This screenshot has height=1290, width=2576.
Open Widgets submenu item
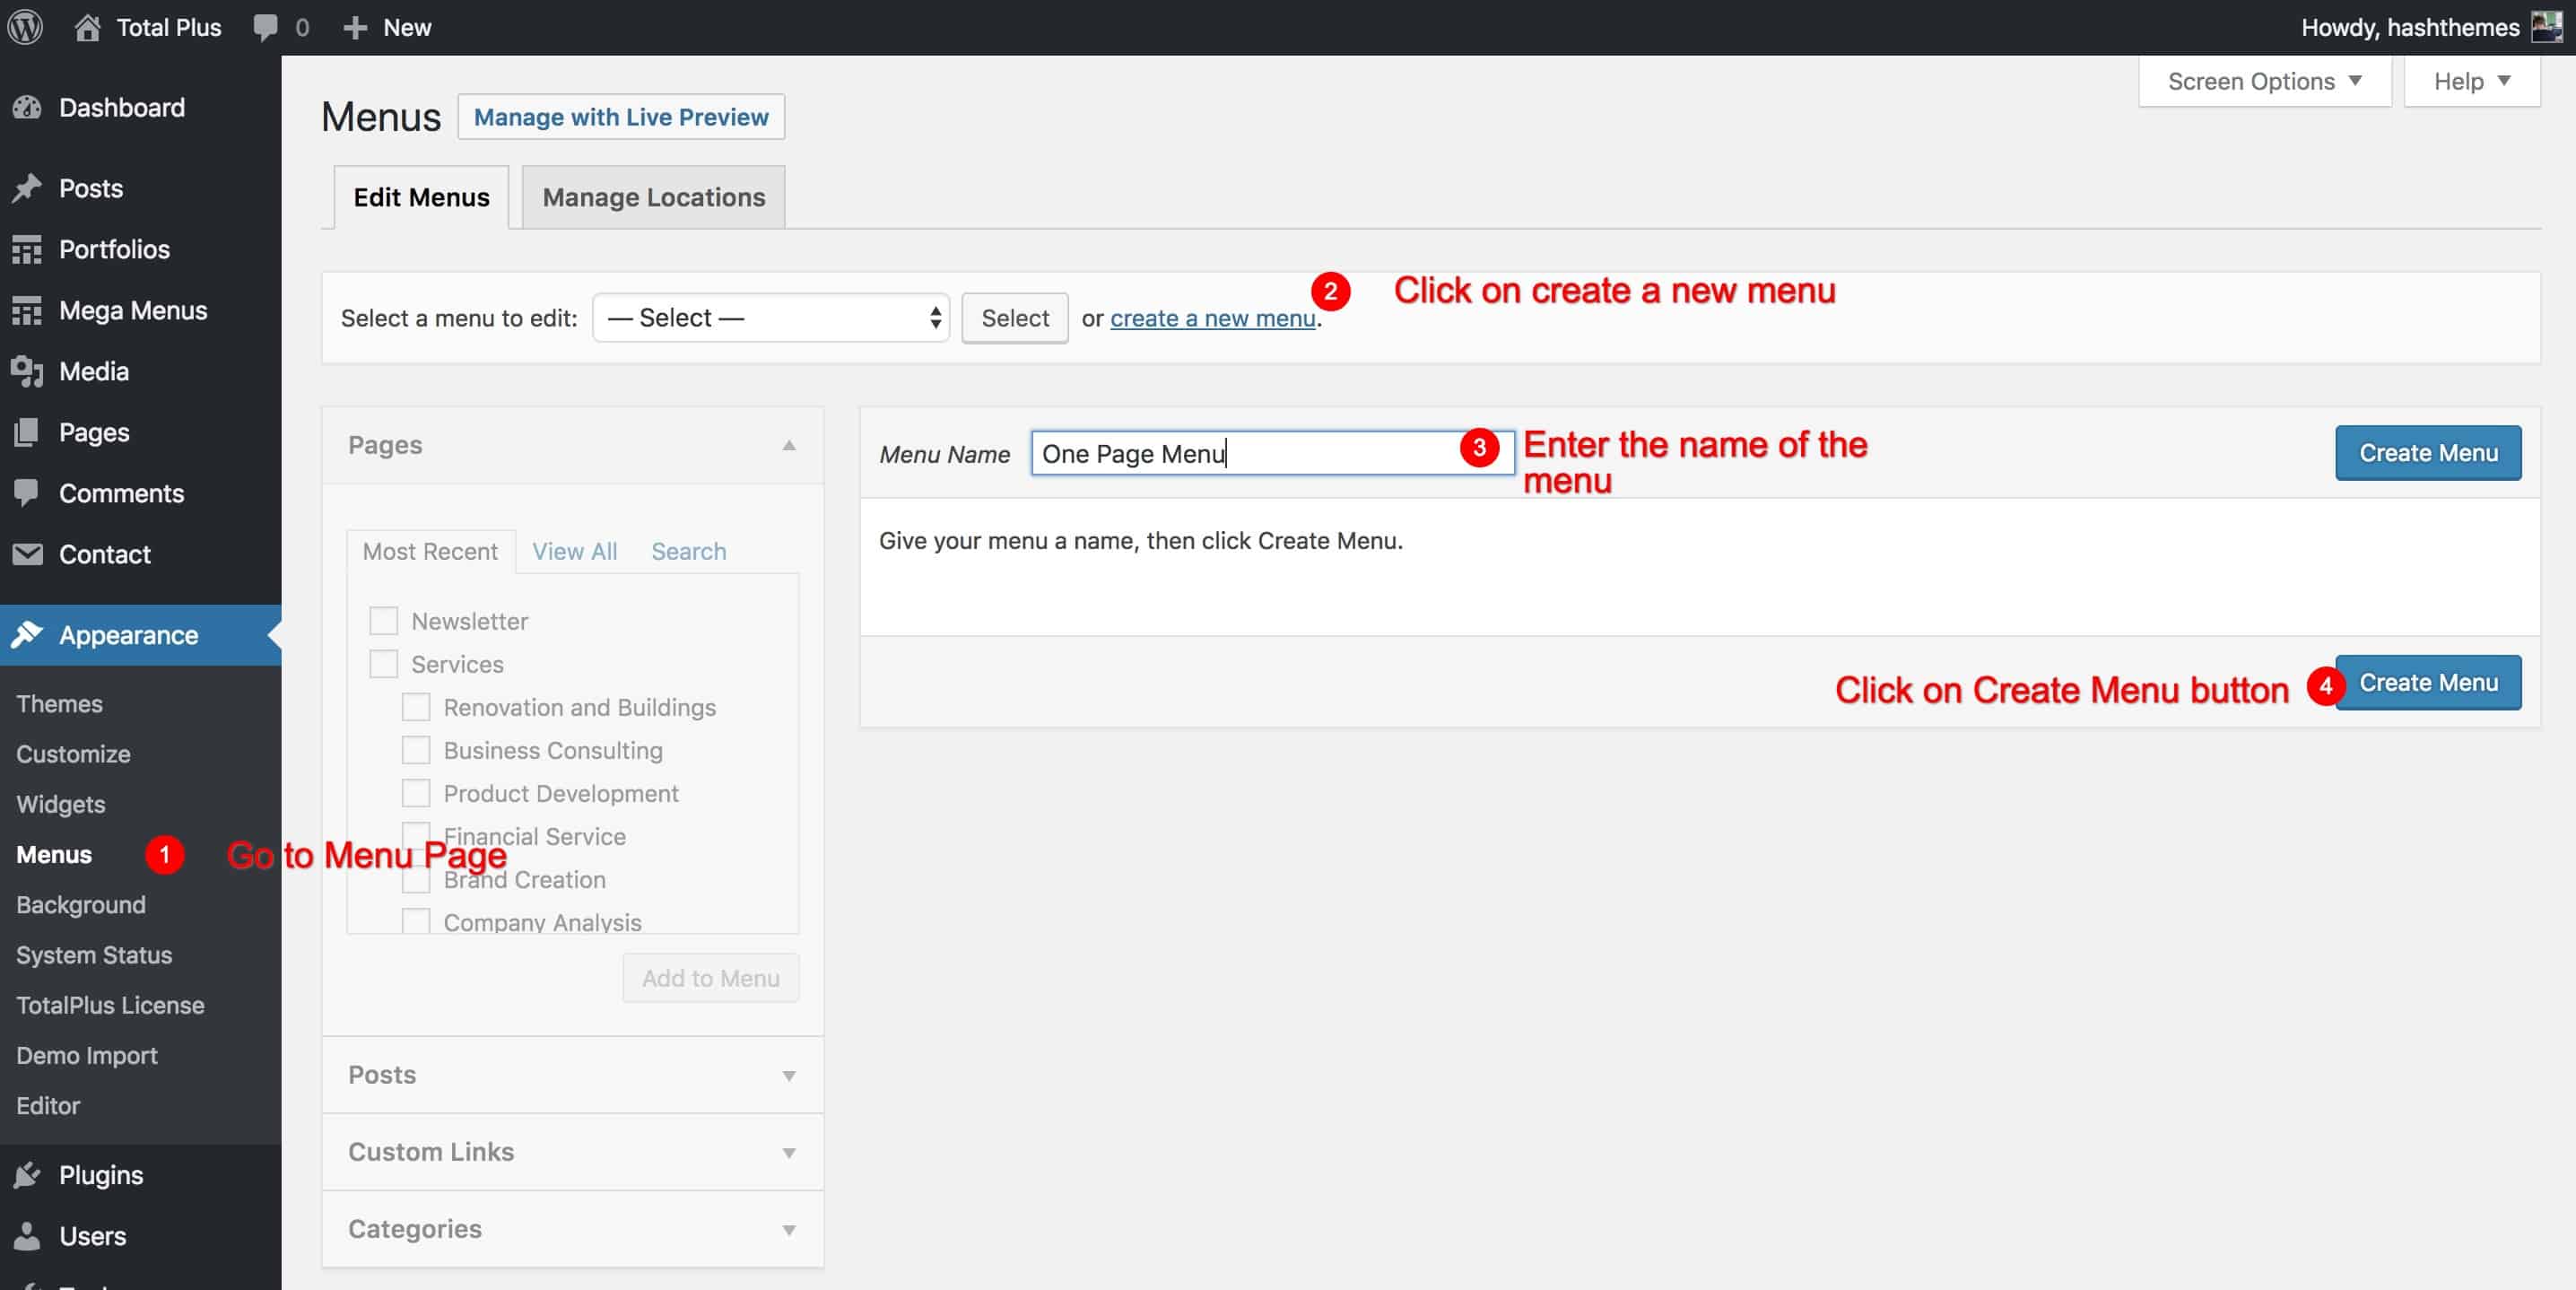[x=61, y=804]
